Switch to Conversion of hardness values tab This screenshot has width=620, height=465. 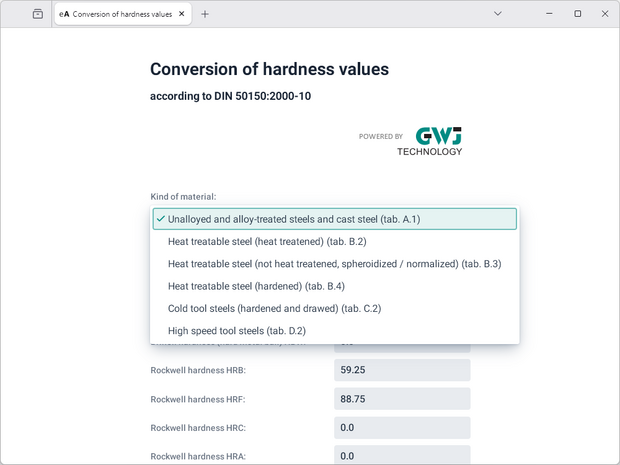122,14
